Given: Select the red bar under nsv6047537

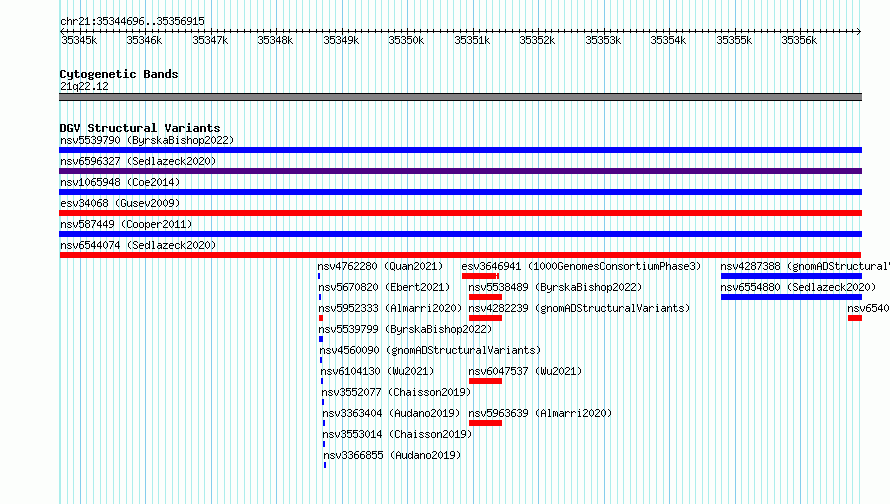Looking at the screenshot, I should 485,381.
